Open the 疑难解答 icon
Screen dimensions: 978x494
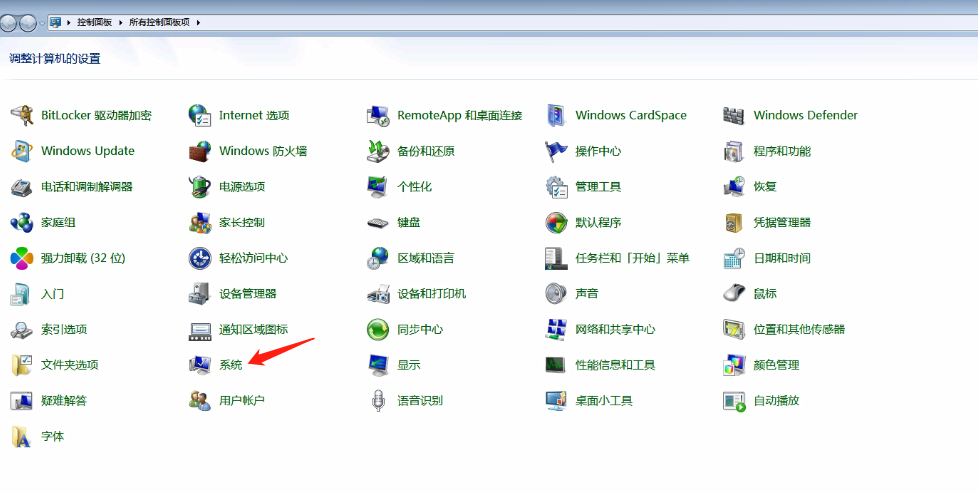22,400
